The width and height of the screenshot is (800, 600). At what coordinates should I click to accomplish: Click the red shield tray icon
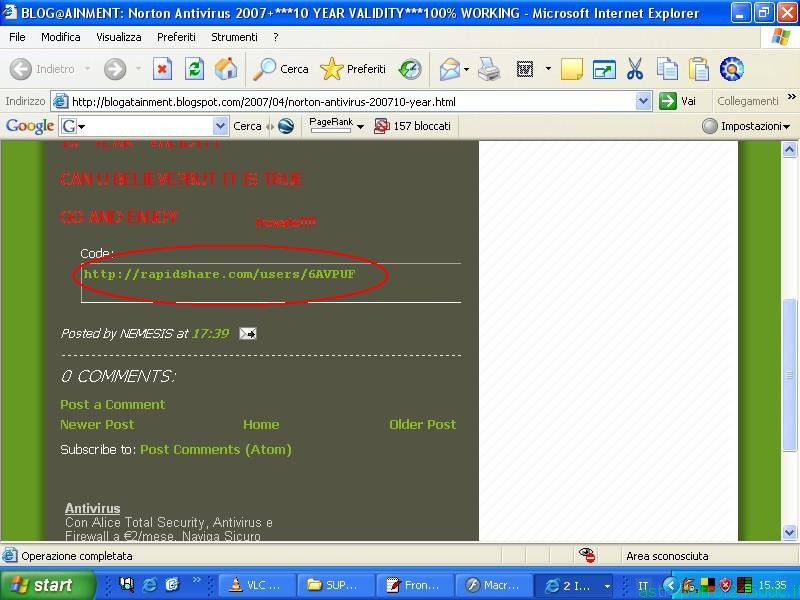coord(725,585)
